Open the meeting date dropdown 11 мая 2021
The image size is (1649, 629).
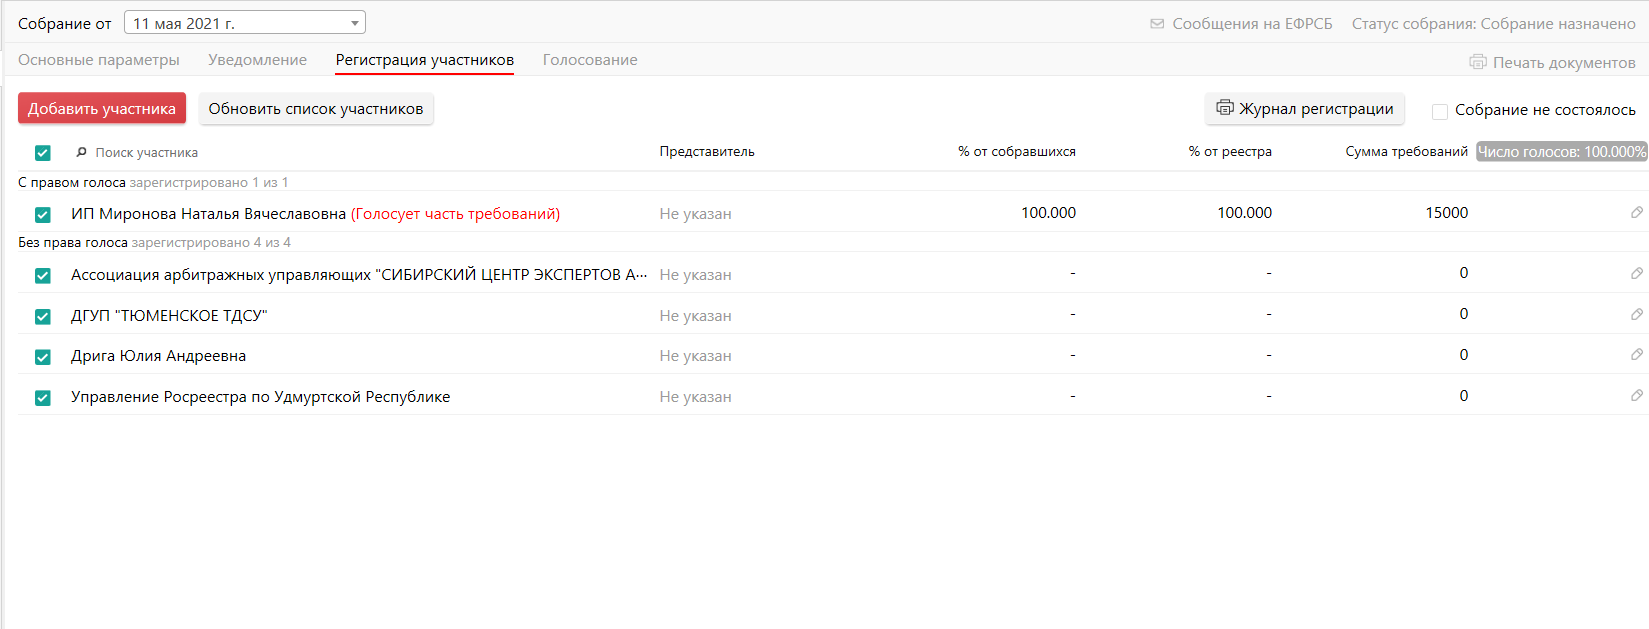tap(244, 23)
